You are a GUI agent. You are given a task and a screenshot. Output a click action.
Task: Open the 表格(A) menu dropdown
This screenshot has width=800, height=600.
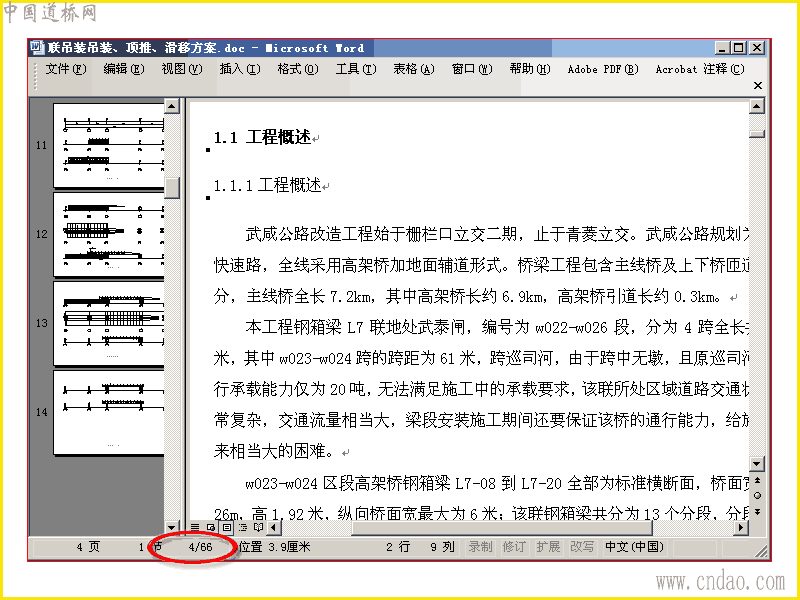(414, 69)
